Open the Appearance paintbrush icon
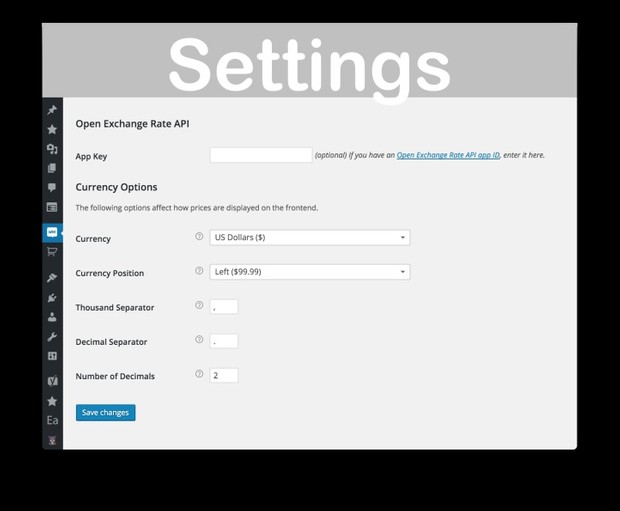This screenshot has width=620, height=511. point(52,278)
